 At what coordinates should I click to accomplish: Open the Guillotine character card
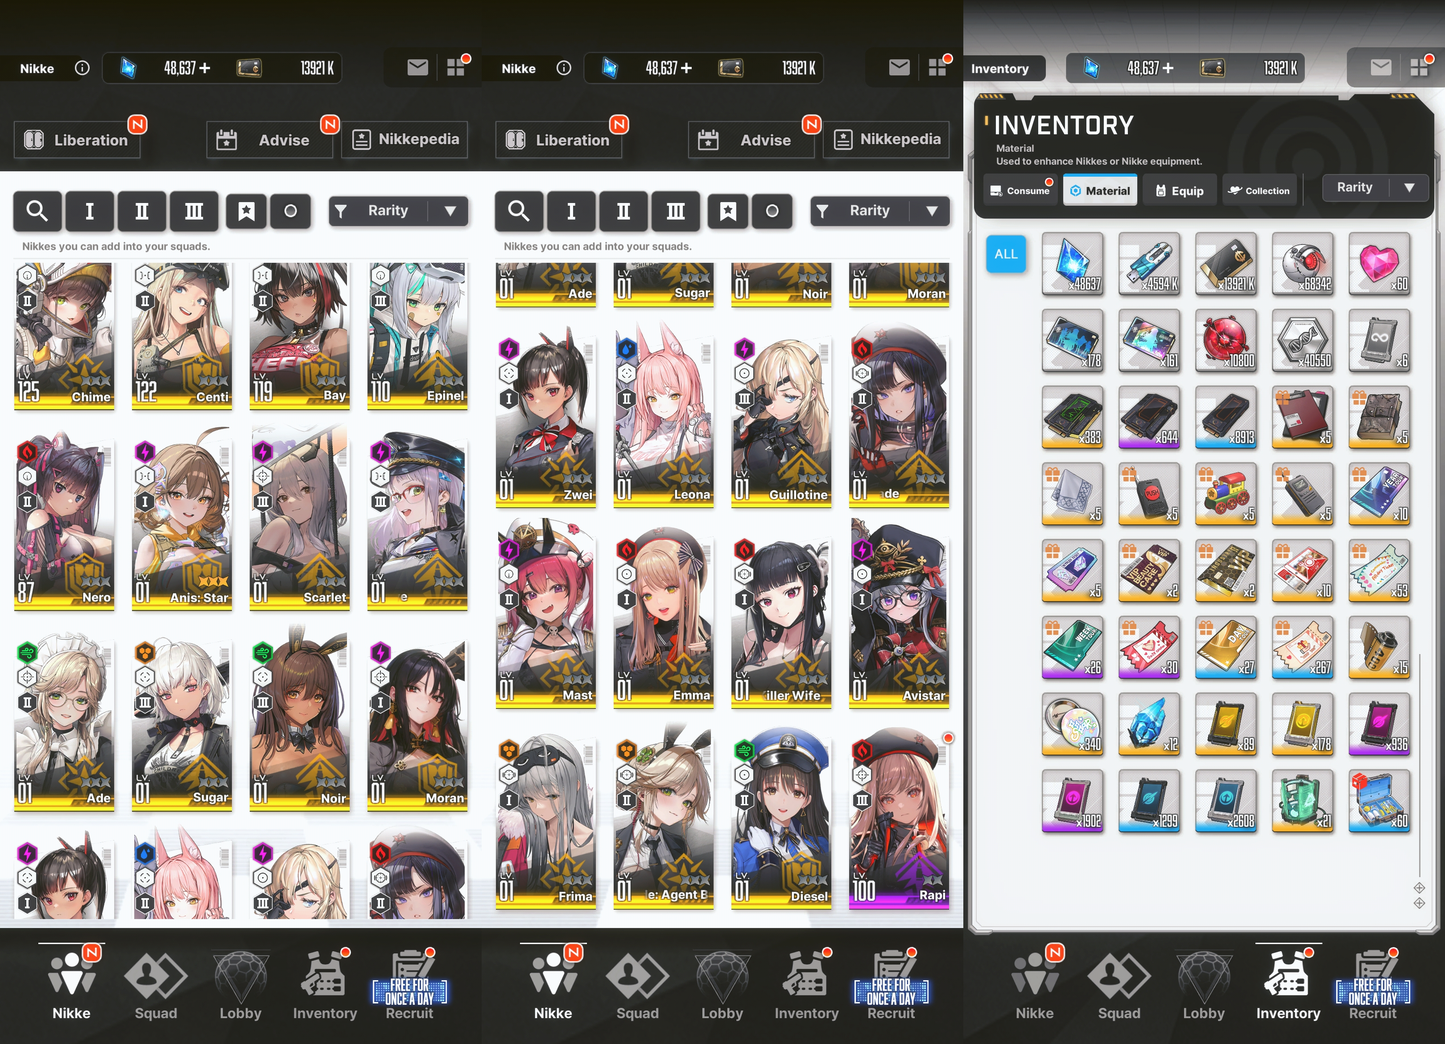(x=780, y=419)
